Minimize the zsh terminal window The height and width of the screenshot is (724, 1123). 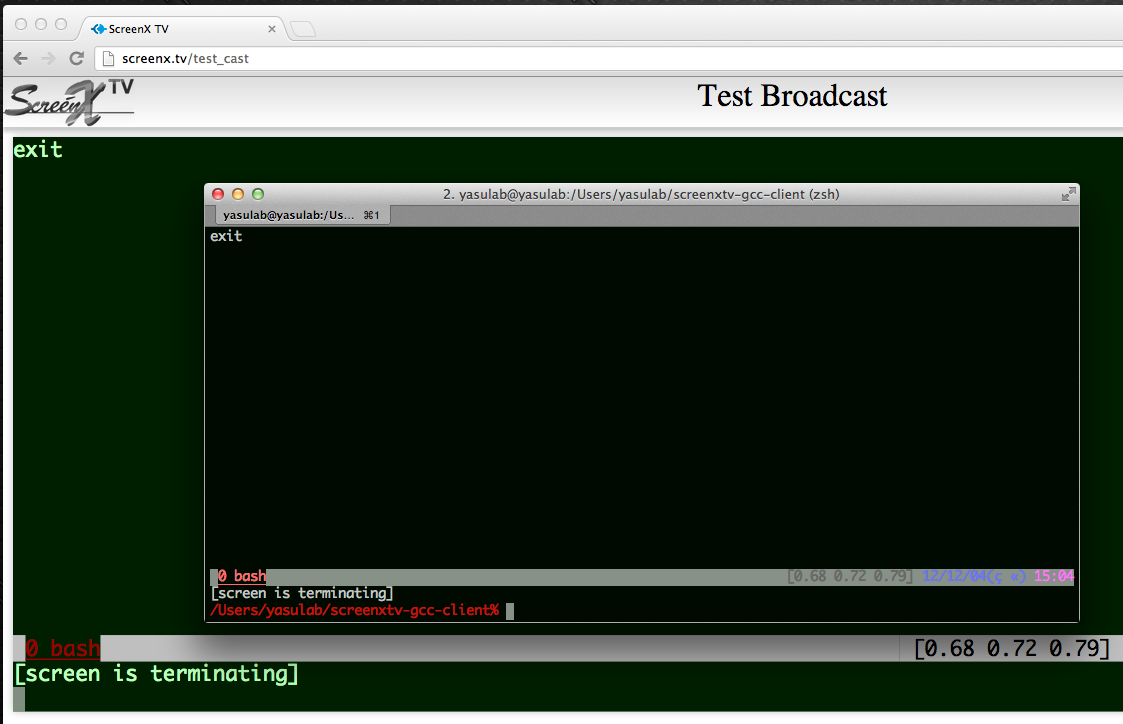(x=238, y=194)
